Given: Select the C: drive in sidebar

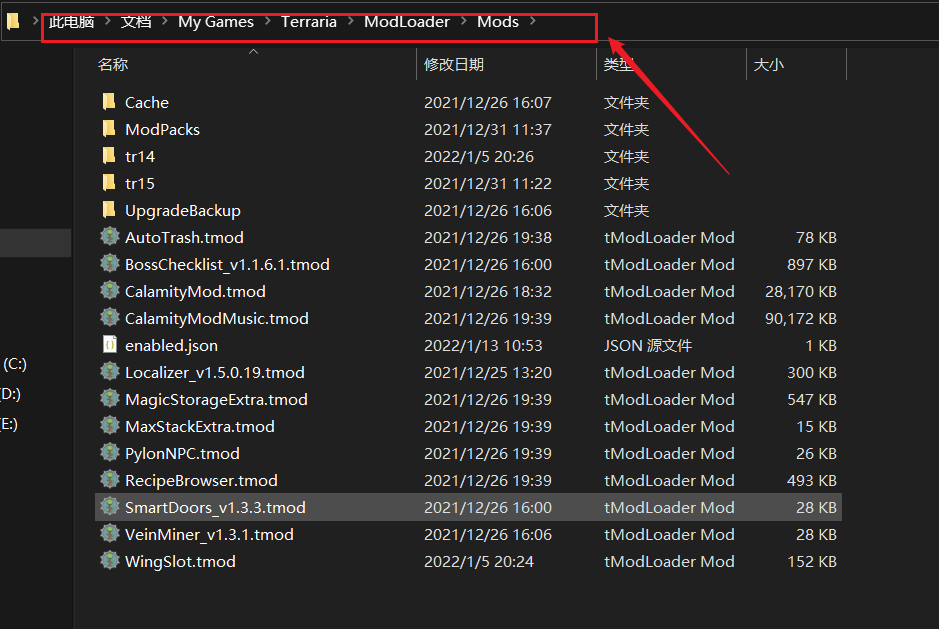Looking at the screenshot, I should tap(14, 364).
